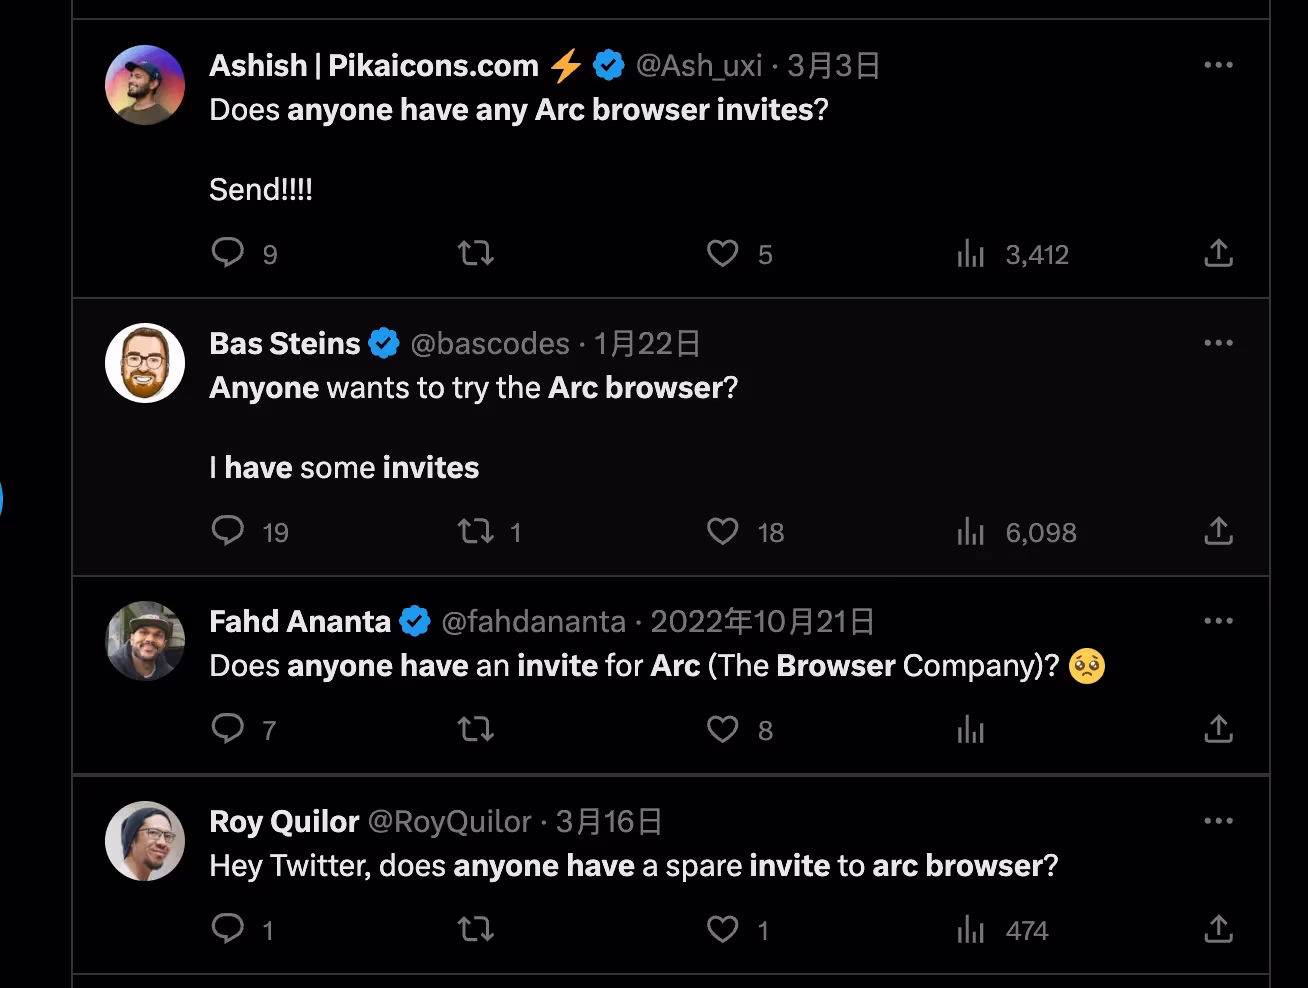Like Ashish's tweet asking for invites

pyautogui.click(x=722, y=253)
